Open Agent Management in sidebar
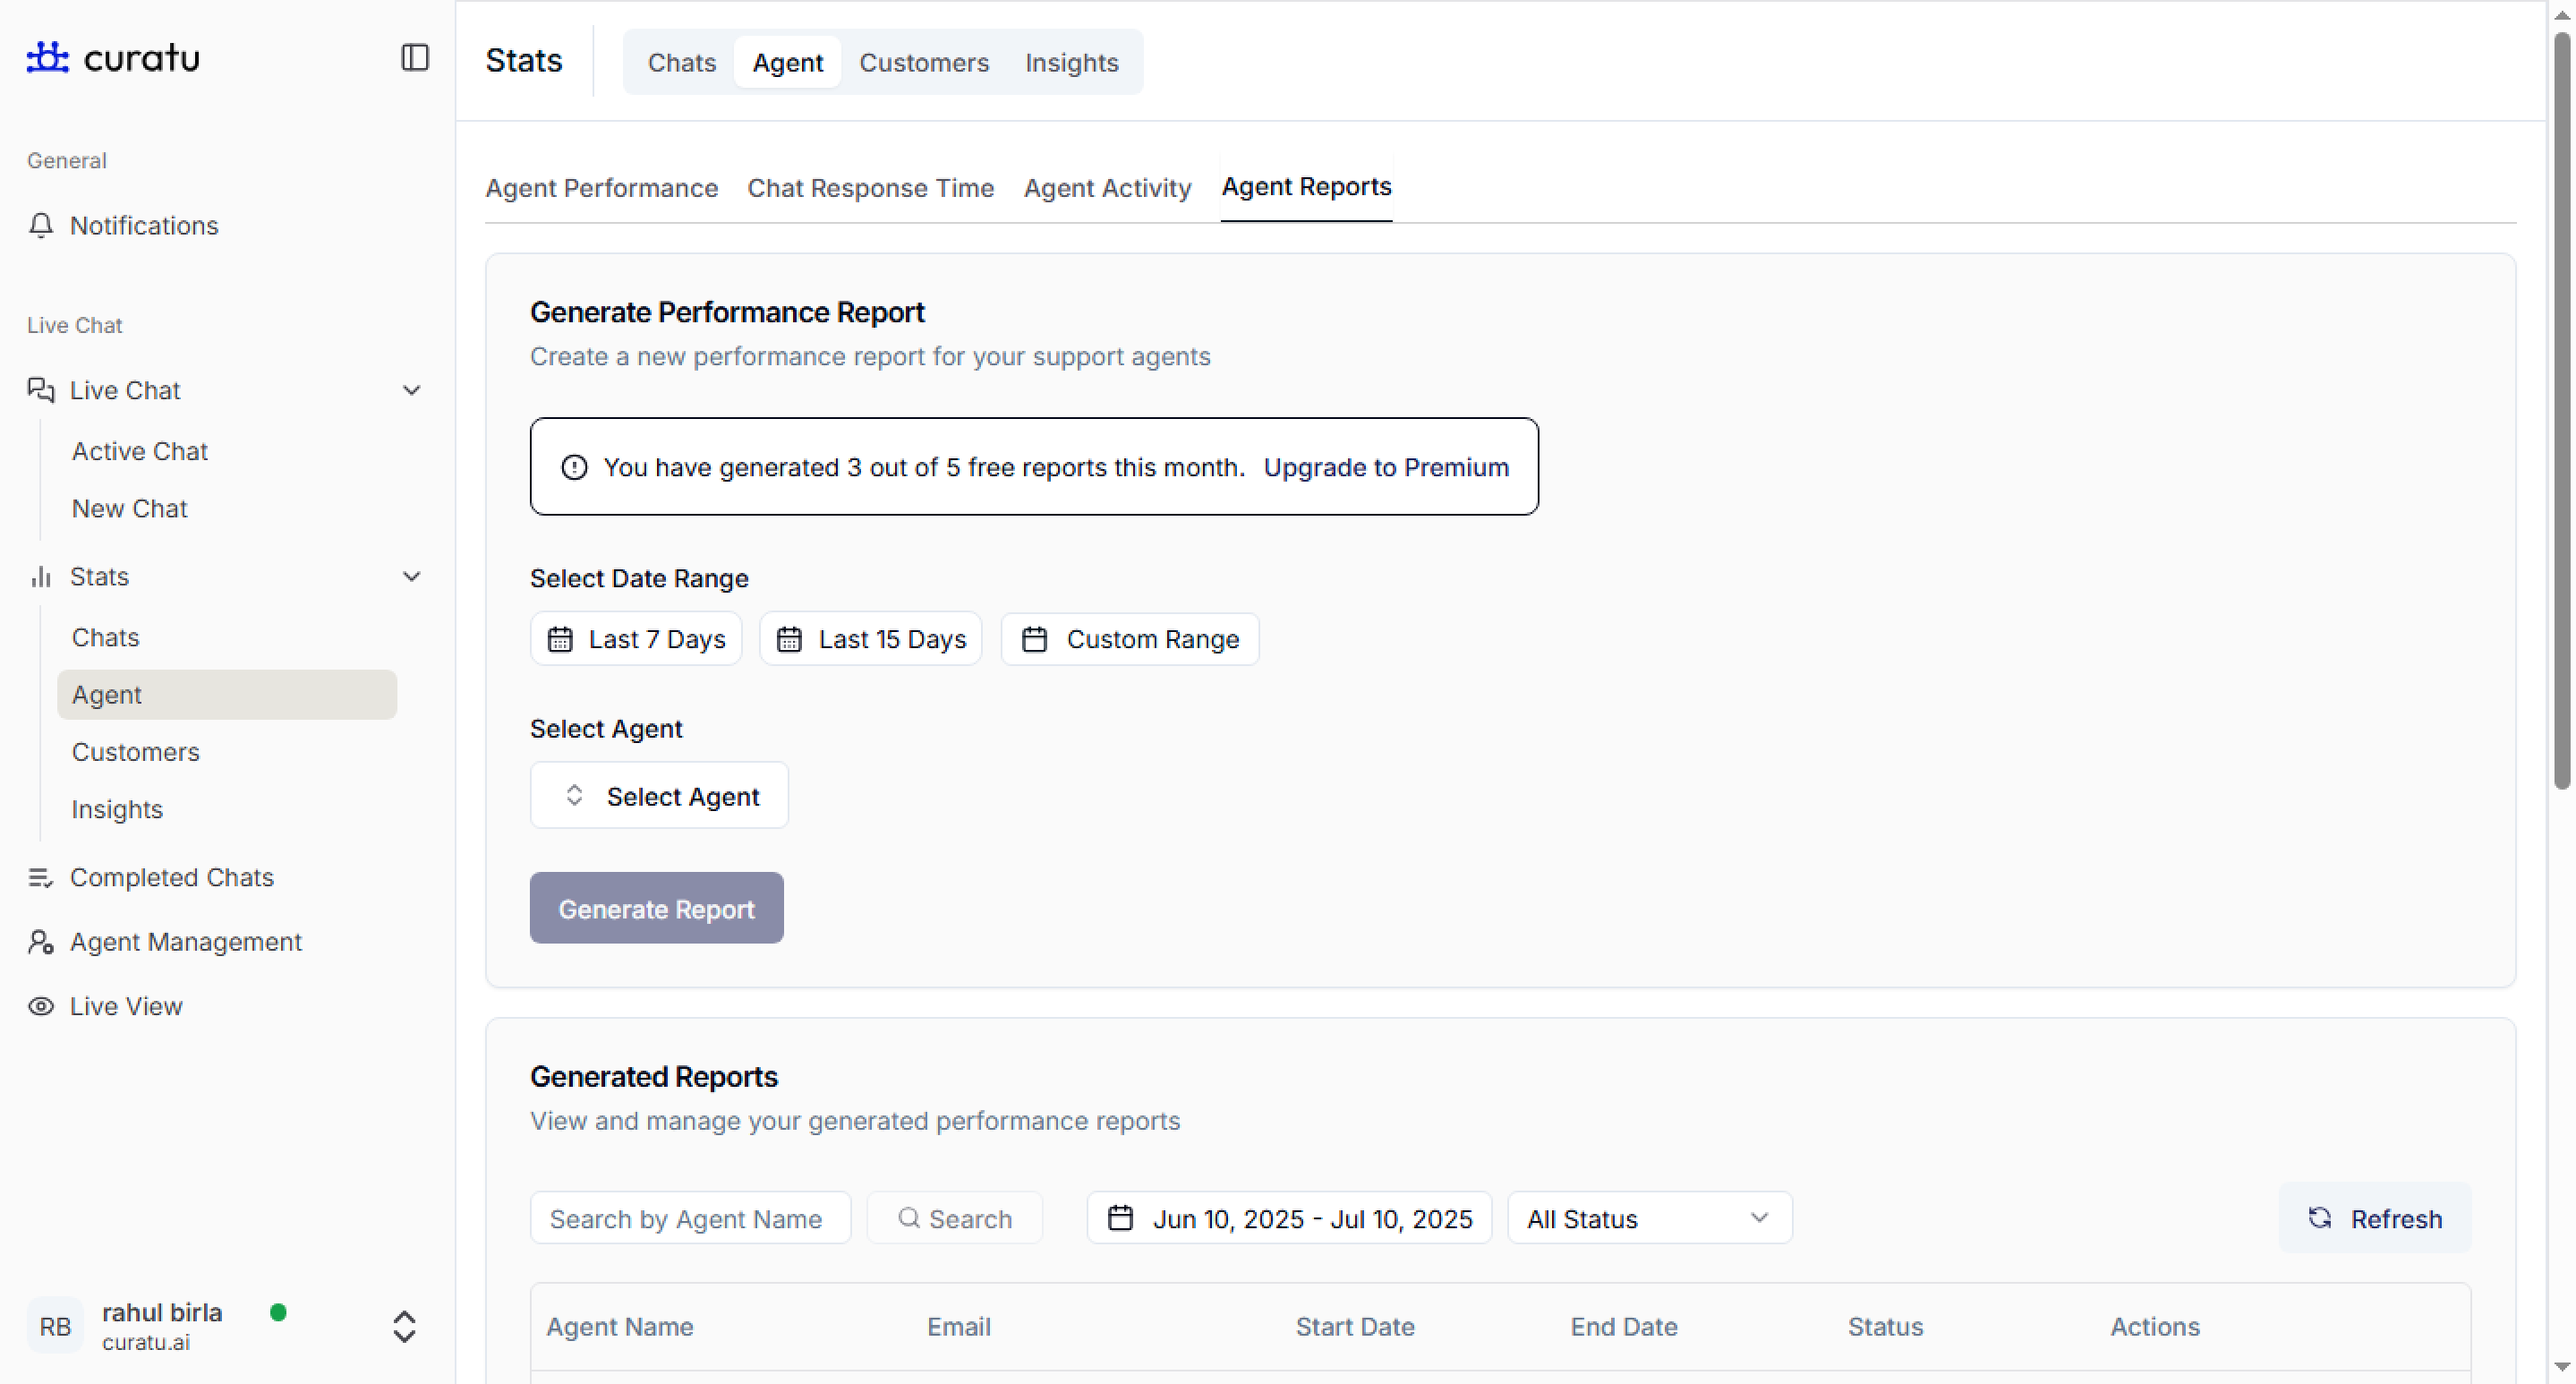Viewport: 2576px width, 1384px height. pos(185,941)
